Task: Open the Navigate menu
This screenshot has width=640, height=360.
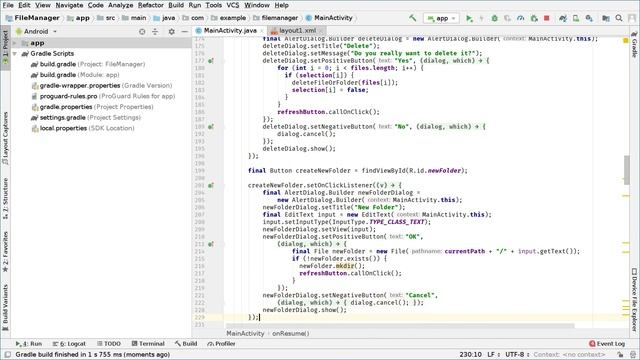Action: pos(69,5)
